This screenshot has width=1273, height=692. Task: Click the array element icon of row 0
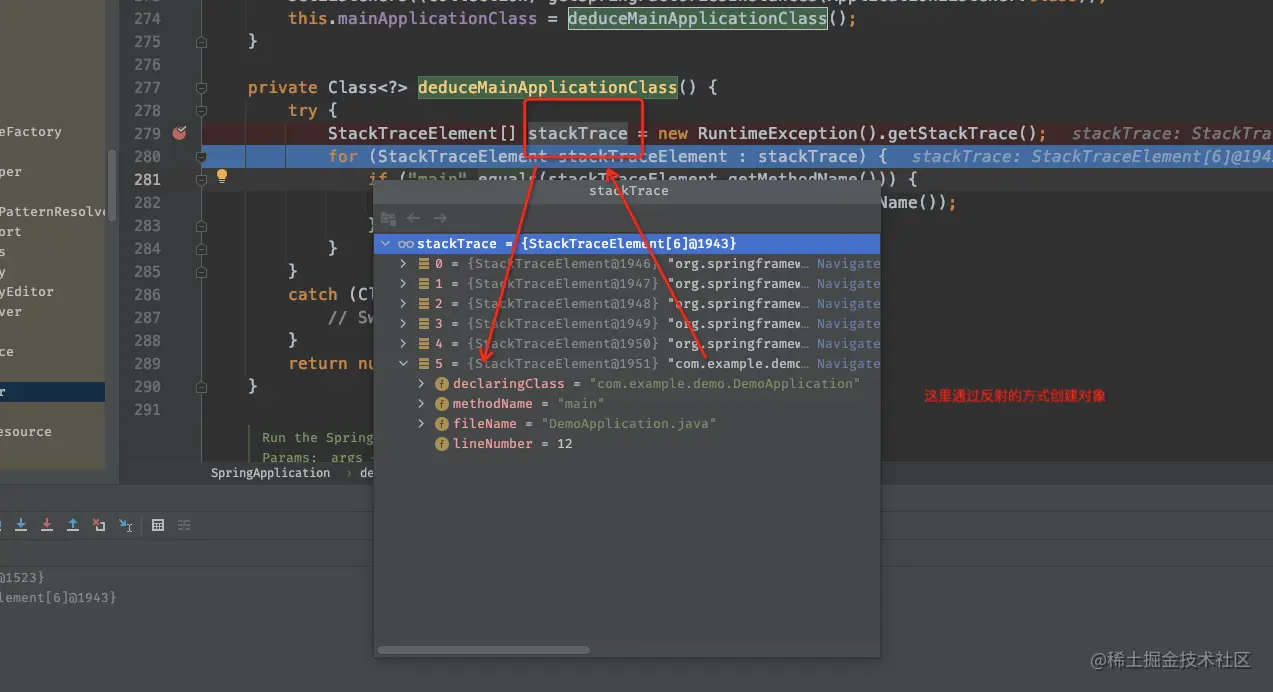424,264
